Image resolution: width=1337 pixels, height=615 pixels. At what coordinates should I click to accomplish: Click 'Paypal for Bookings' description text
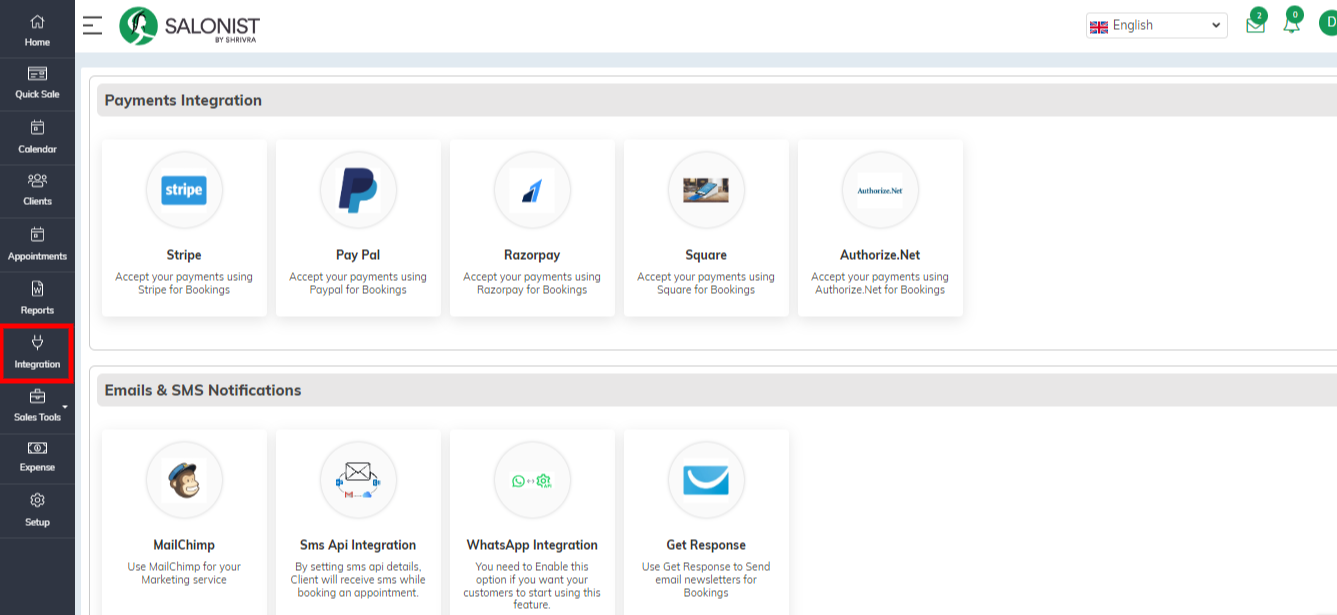[358, 290]
